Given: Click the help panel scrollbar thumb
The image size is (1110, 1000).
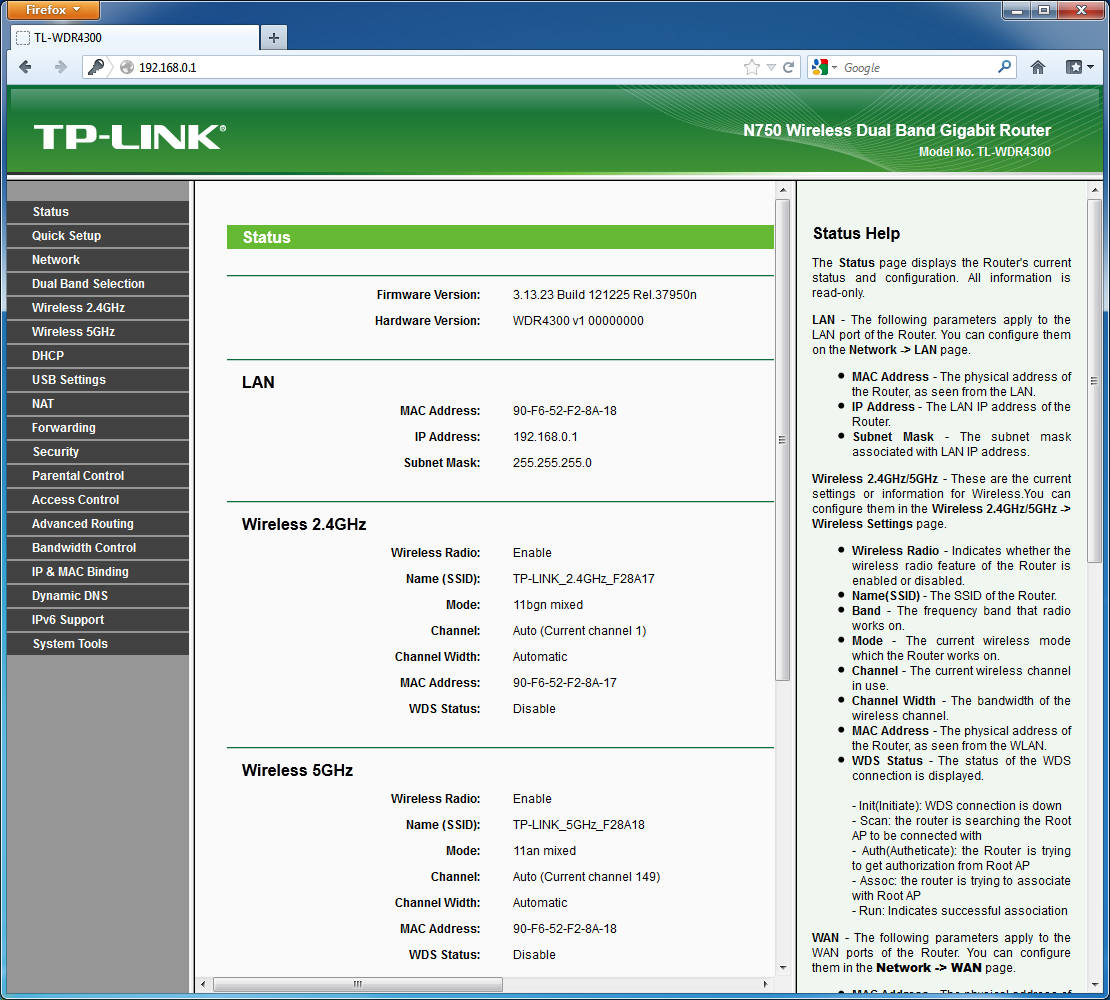Looking at the screenshot, I should 1094,381.
